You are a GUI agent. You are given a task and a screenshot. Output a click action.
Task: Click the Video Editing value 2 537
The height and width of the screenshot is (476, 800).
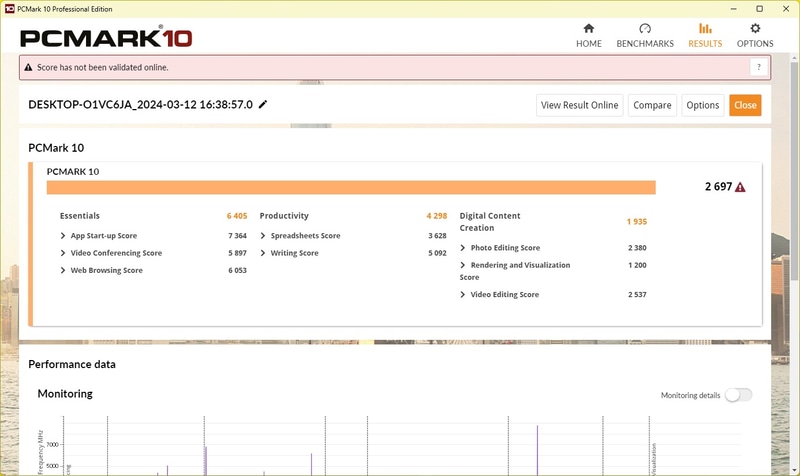tap(637, 294)
